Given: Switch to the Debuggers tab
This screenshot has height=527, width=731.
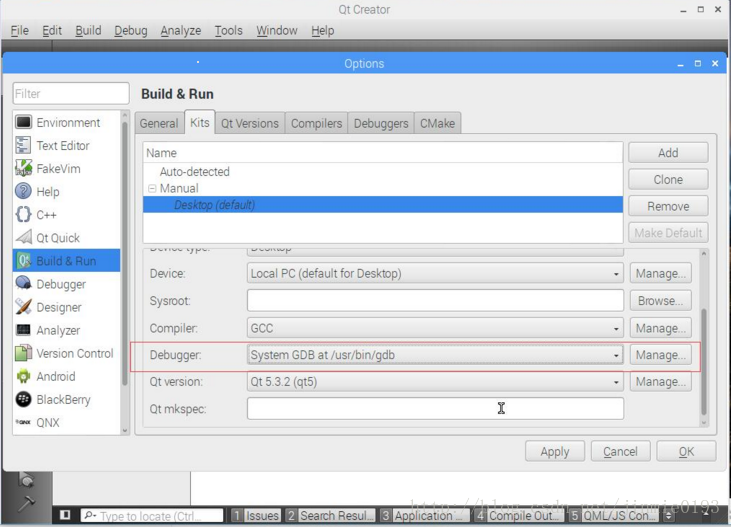Looking at the screenshot, I should click(x=381, y=124).
